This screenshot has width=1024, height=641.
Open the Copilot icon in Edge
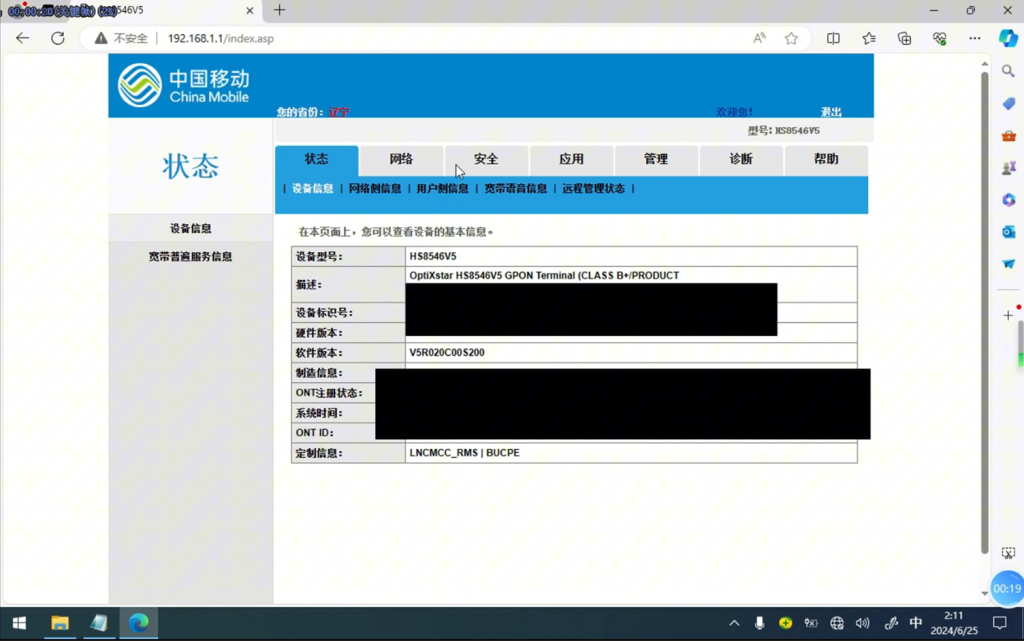tap(1008, 38)
